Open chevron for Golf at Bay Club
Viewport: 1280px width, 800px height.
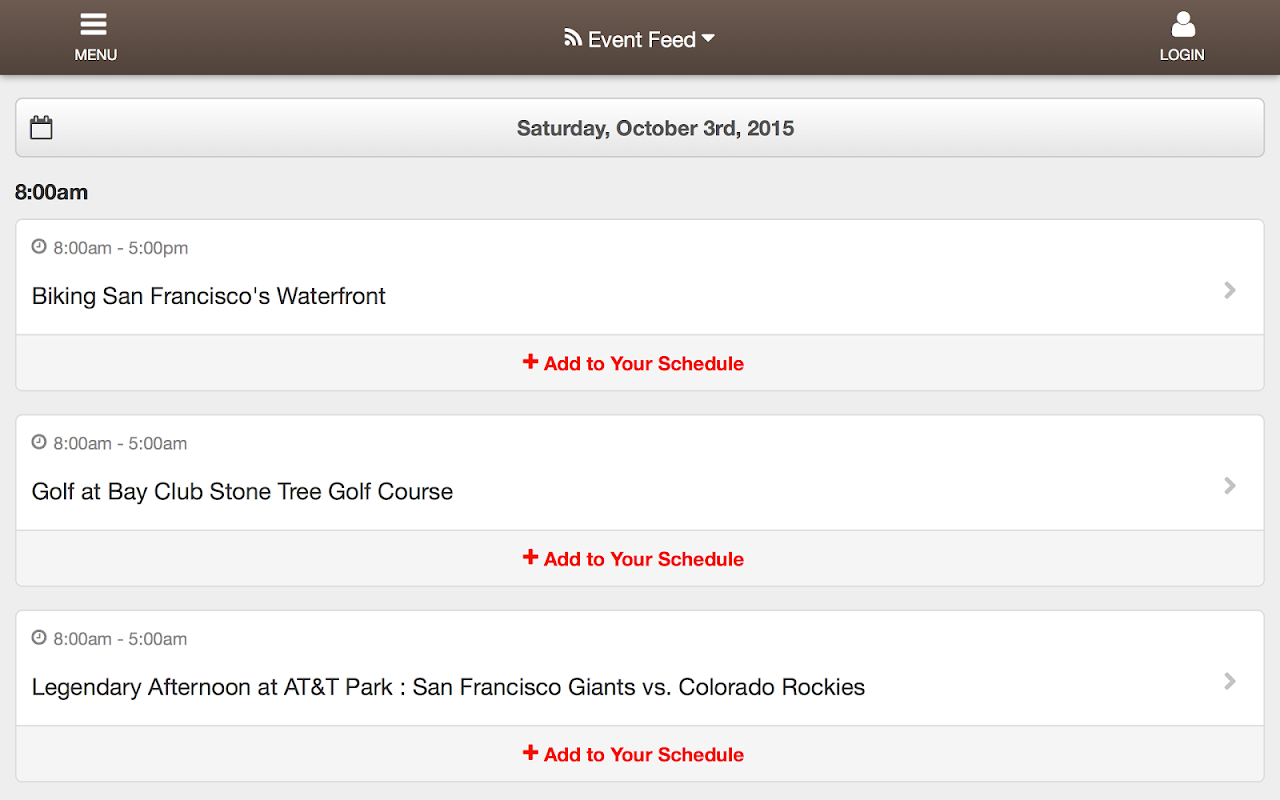coord(1230,486)
